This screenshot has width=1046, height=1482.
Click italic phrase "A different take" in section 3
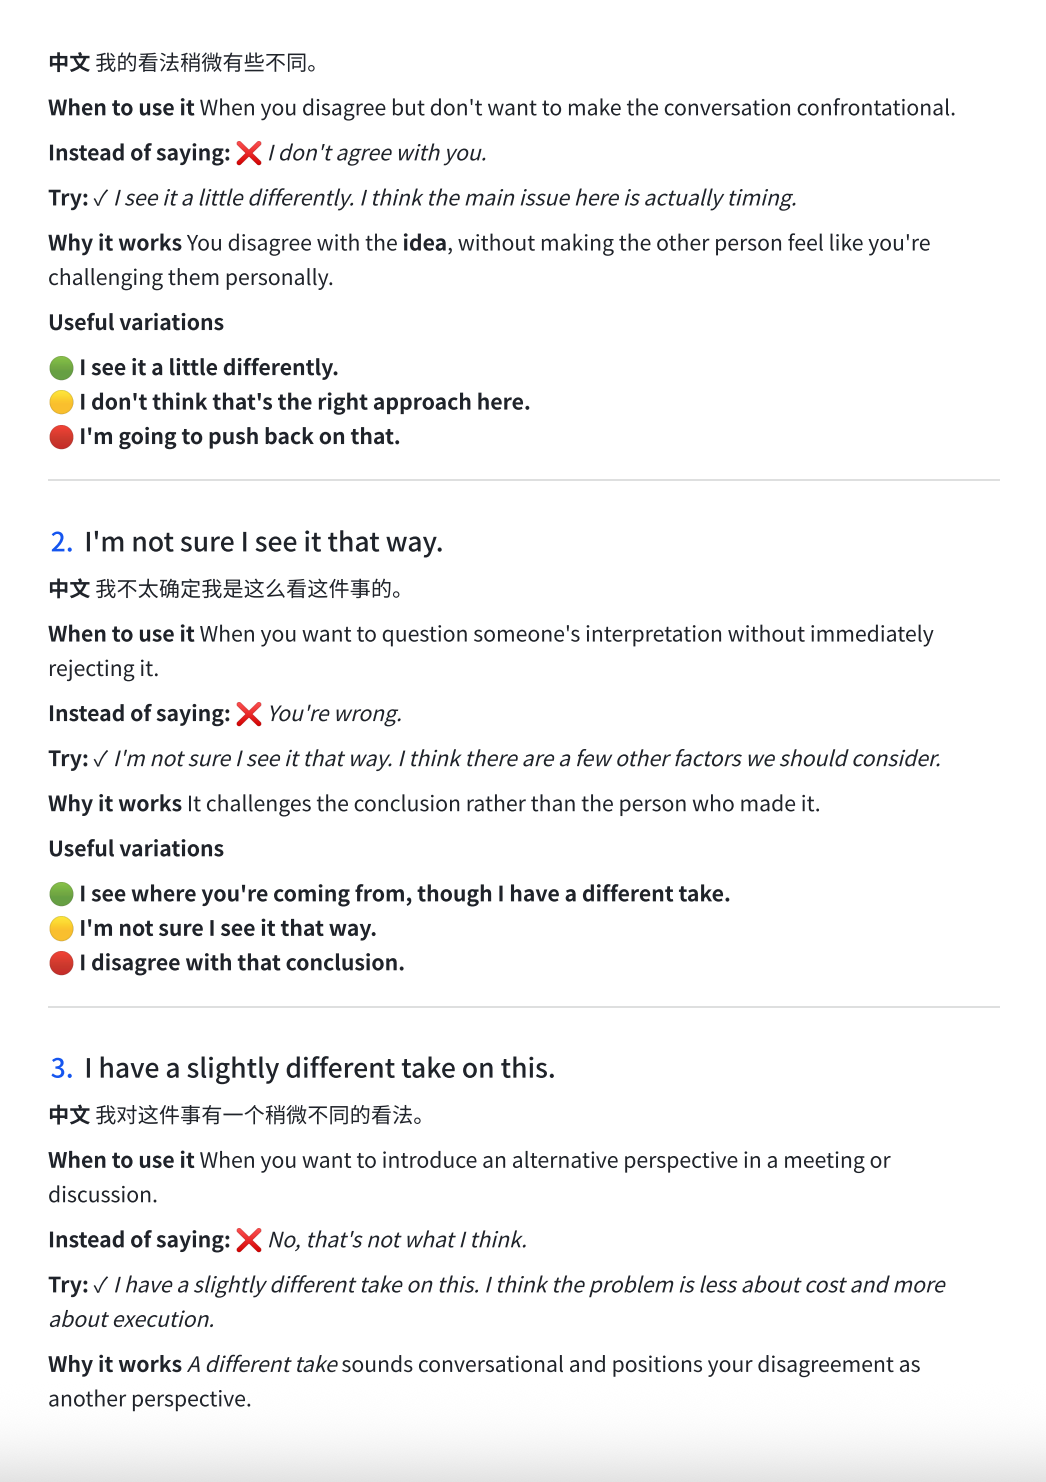[x=262, y=1364]
